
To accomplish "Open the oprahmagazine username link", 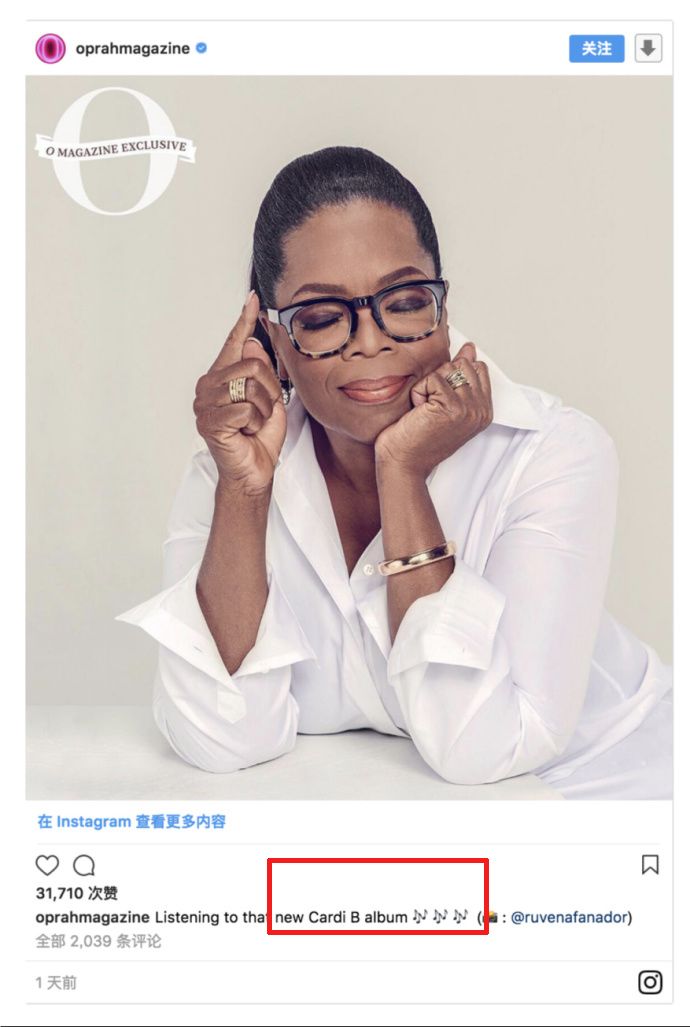I will pos(132,48).
